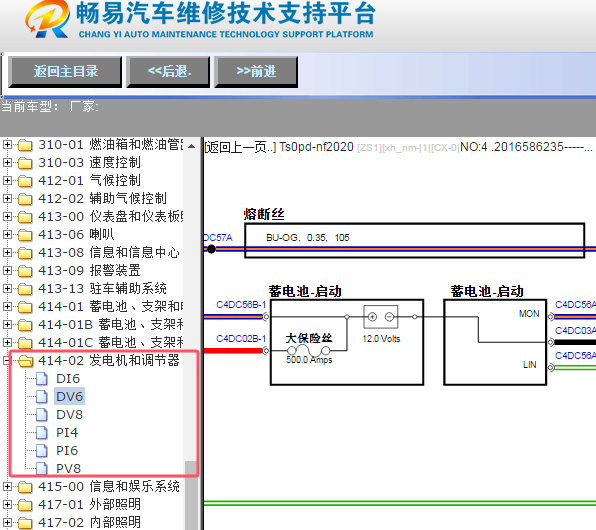This screenshot has height=530, width=596.
Task: Click the folder icon for 417-01
Action: tap(25, 505)
